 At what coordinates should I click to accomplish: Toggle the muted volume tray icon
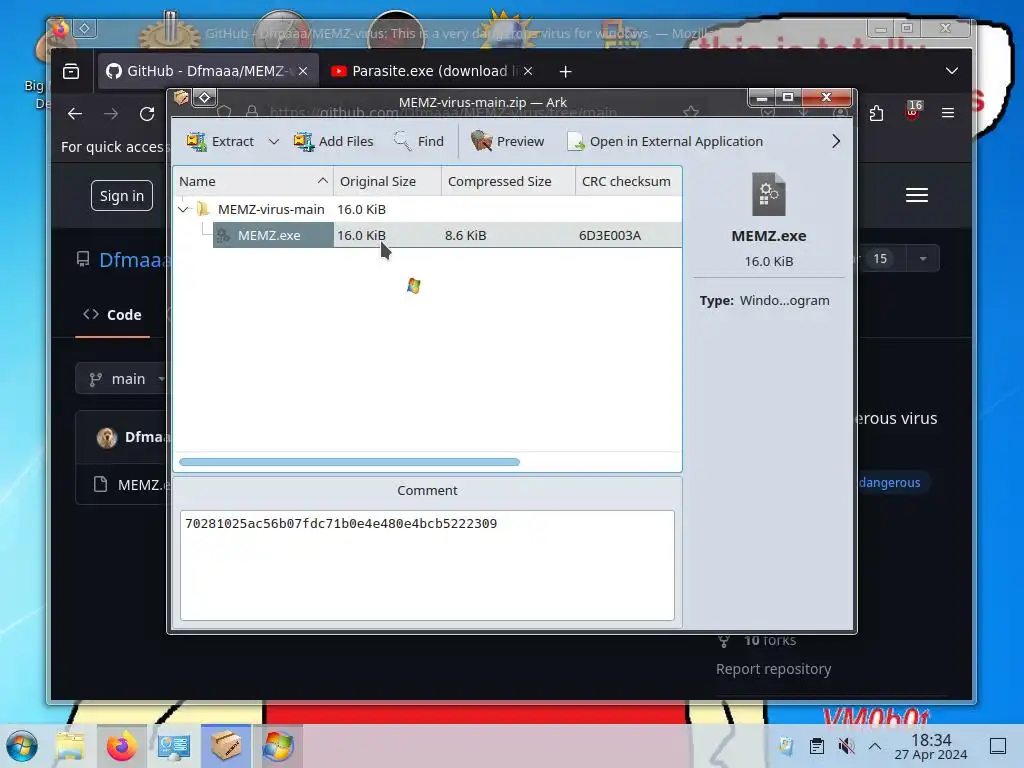click(846, 746)
